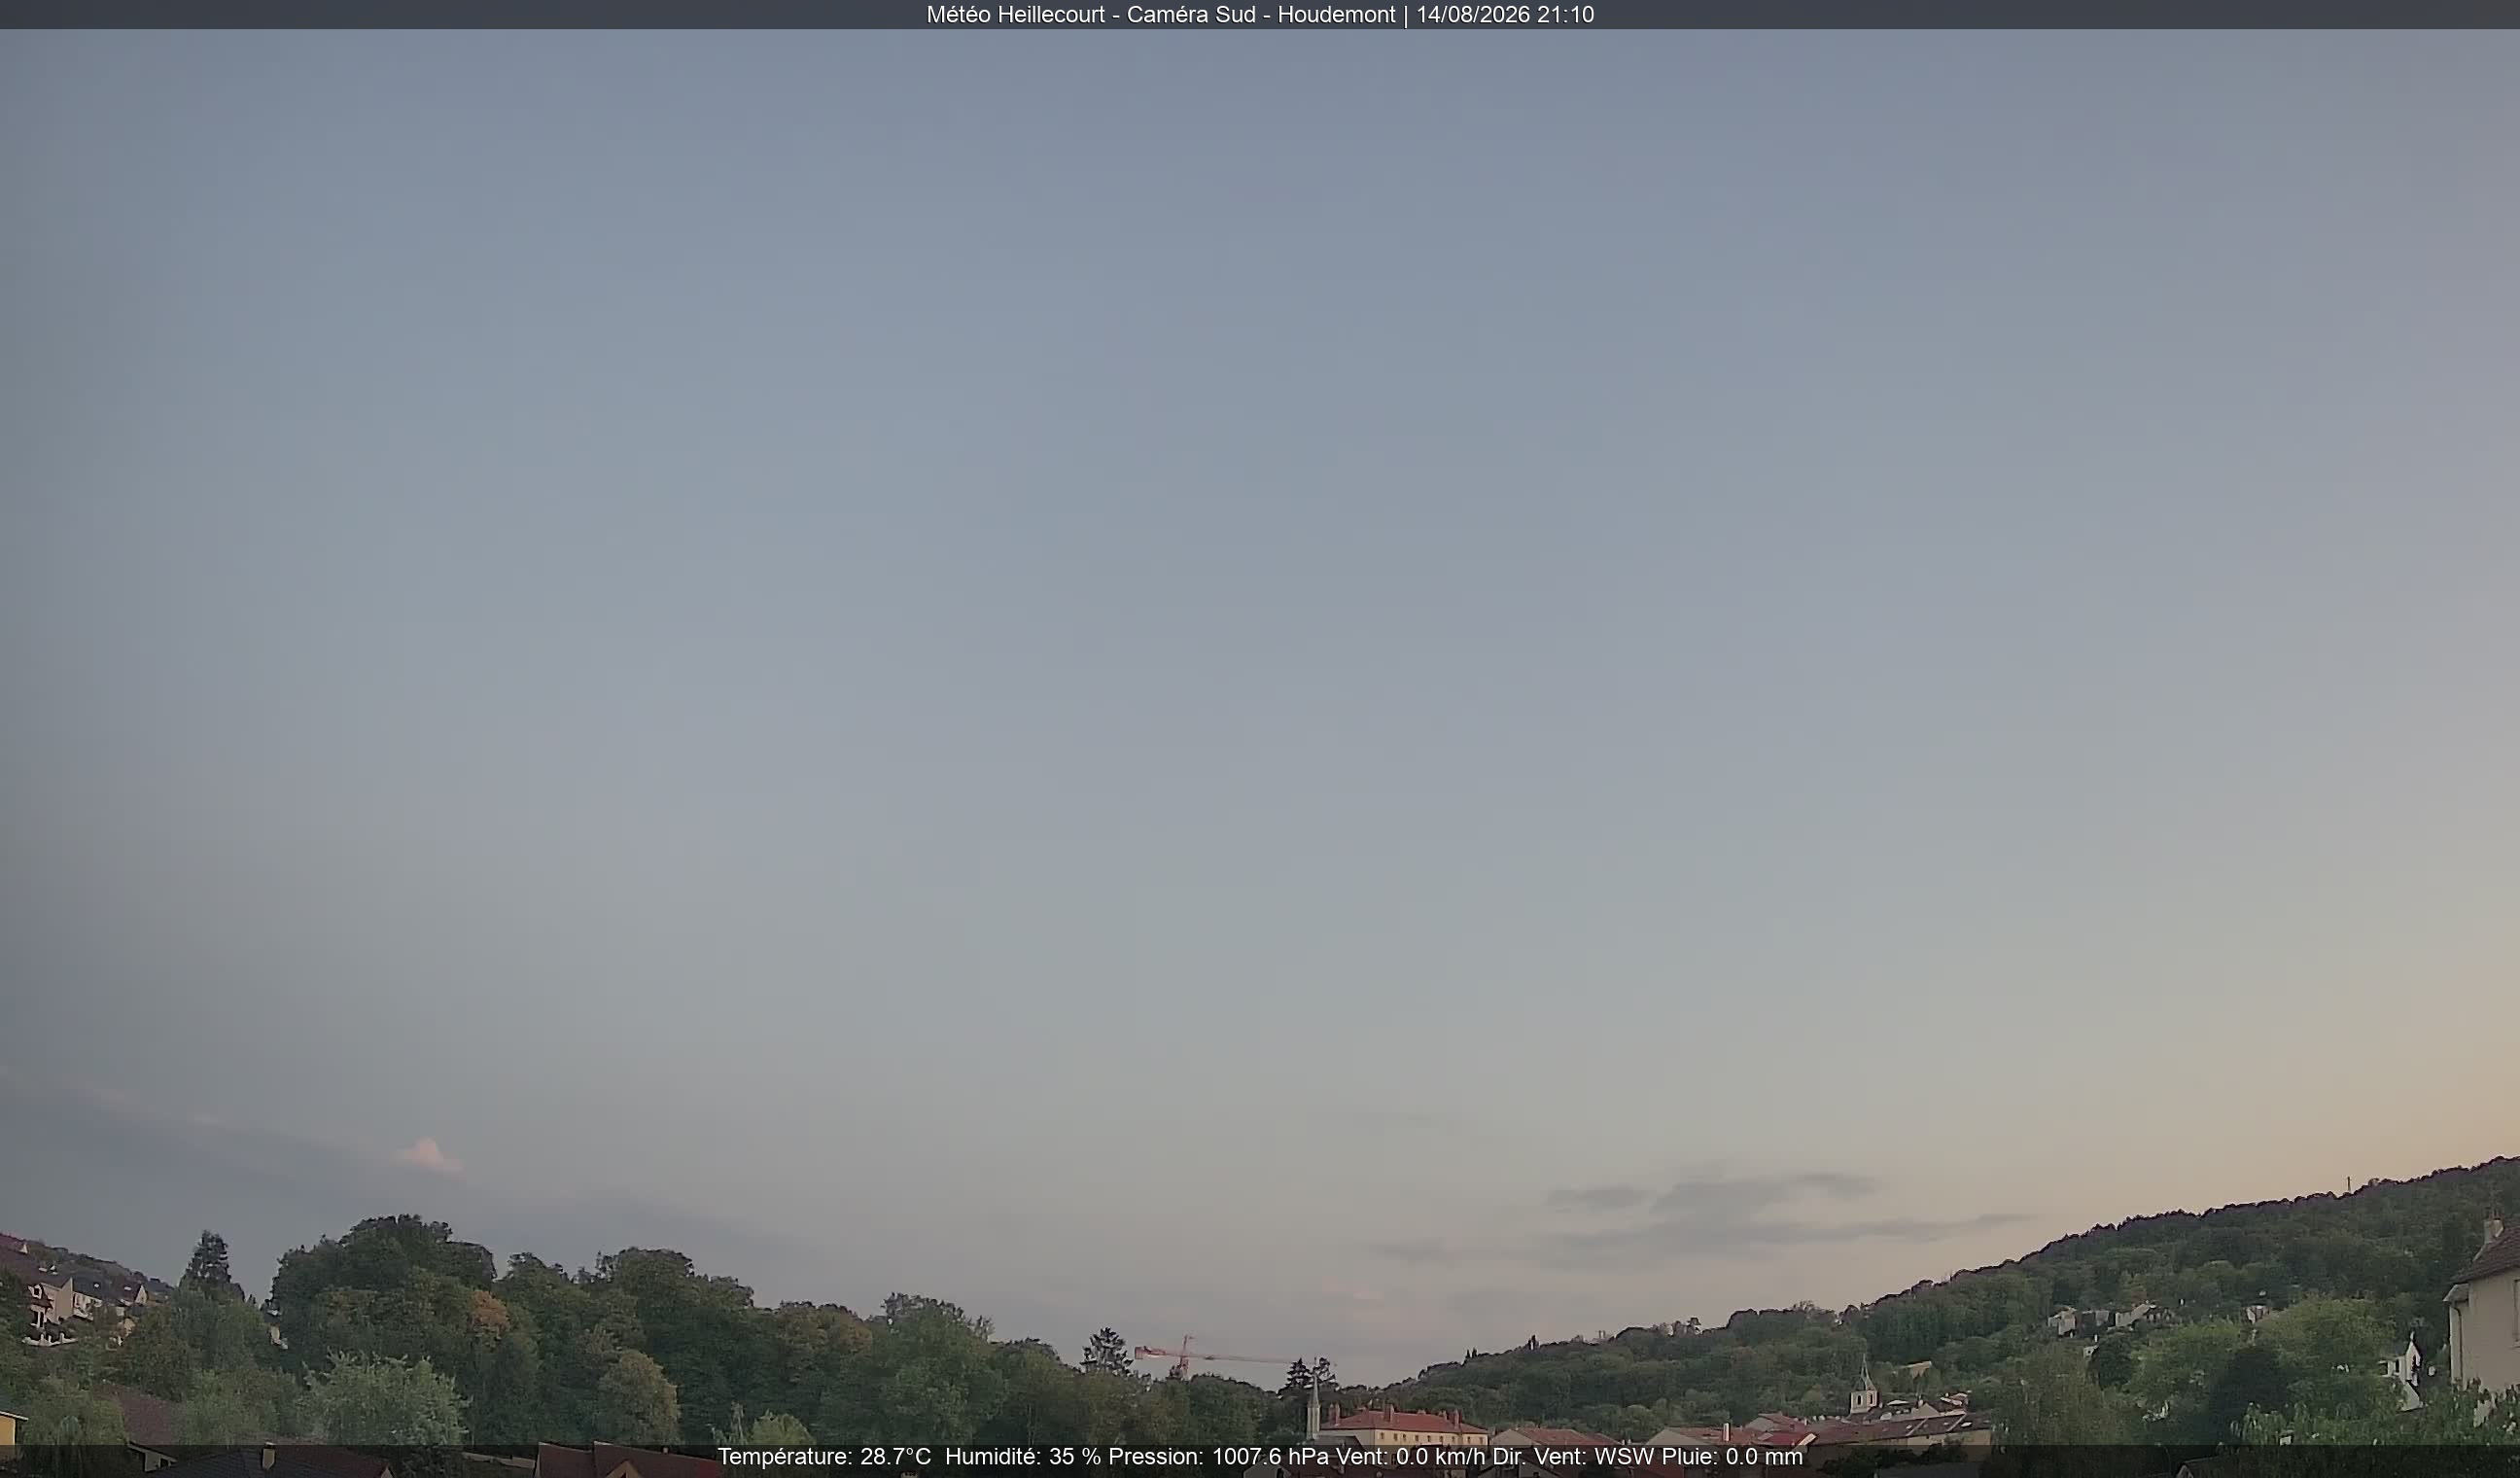Click the "Houdemont" location text

(x=1336, y=15)
